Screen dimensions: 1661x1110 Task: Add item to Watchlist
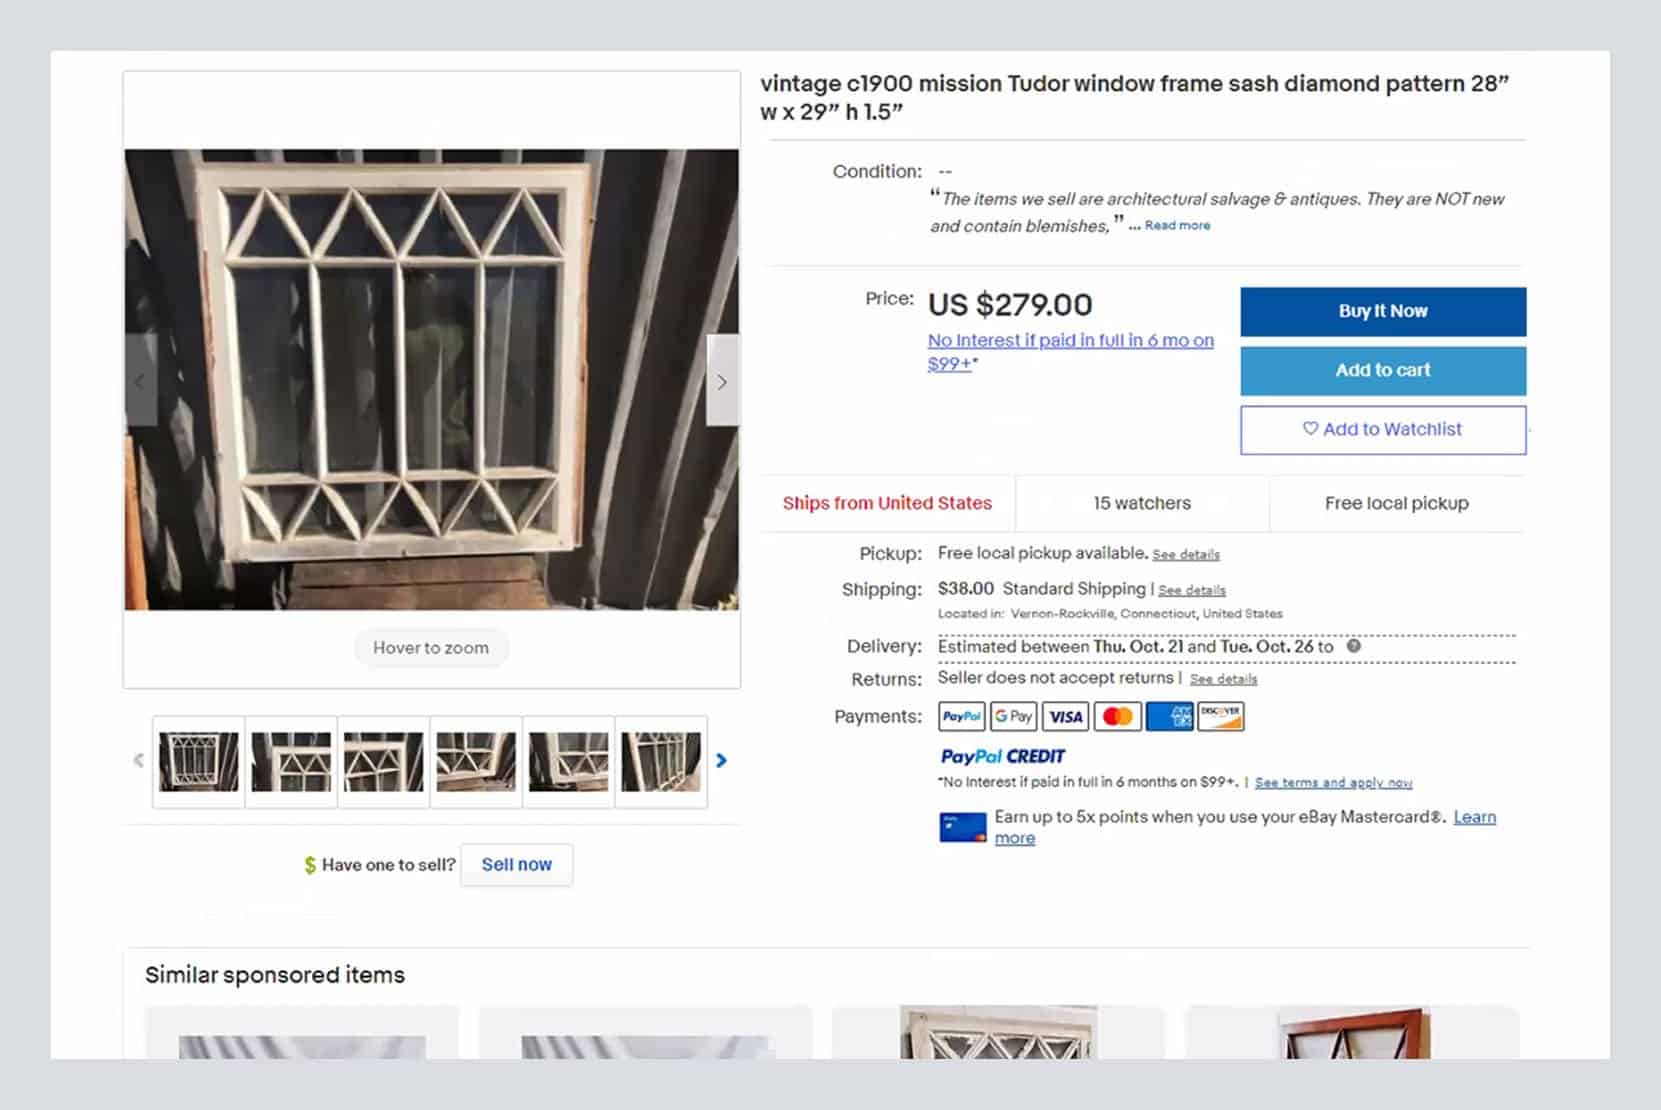[1383, 429]
